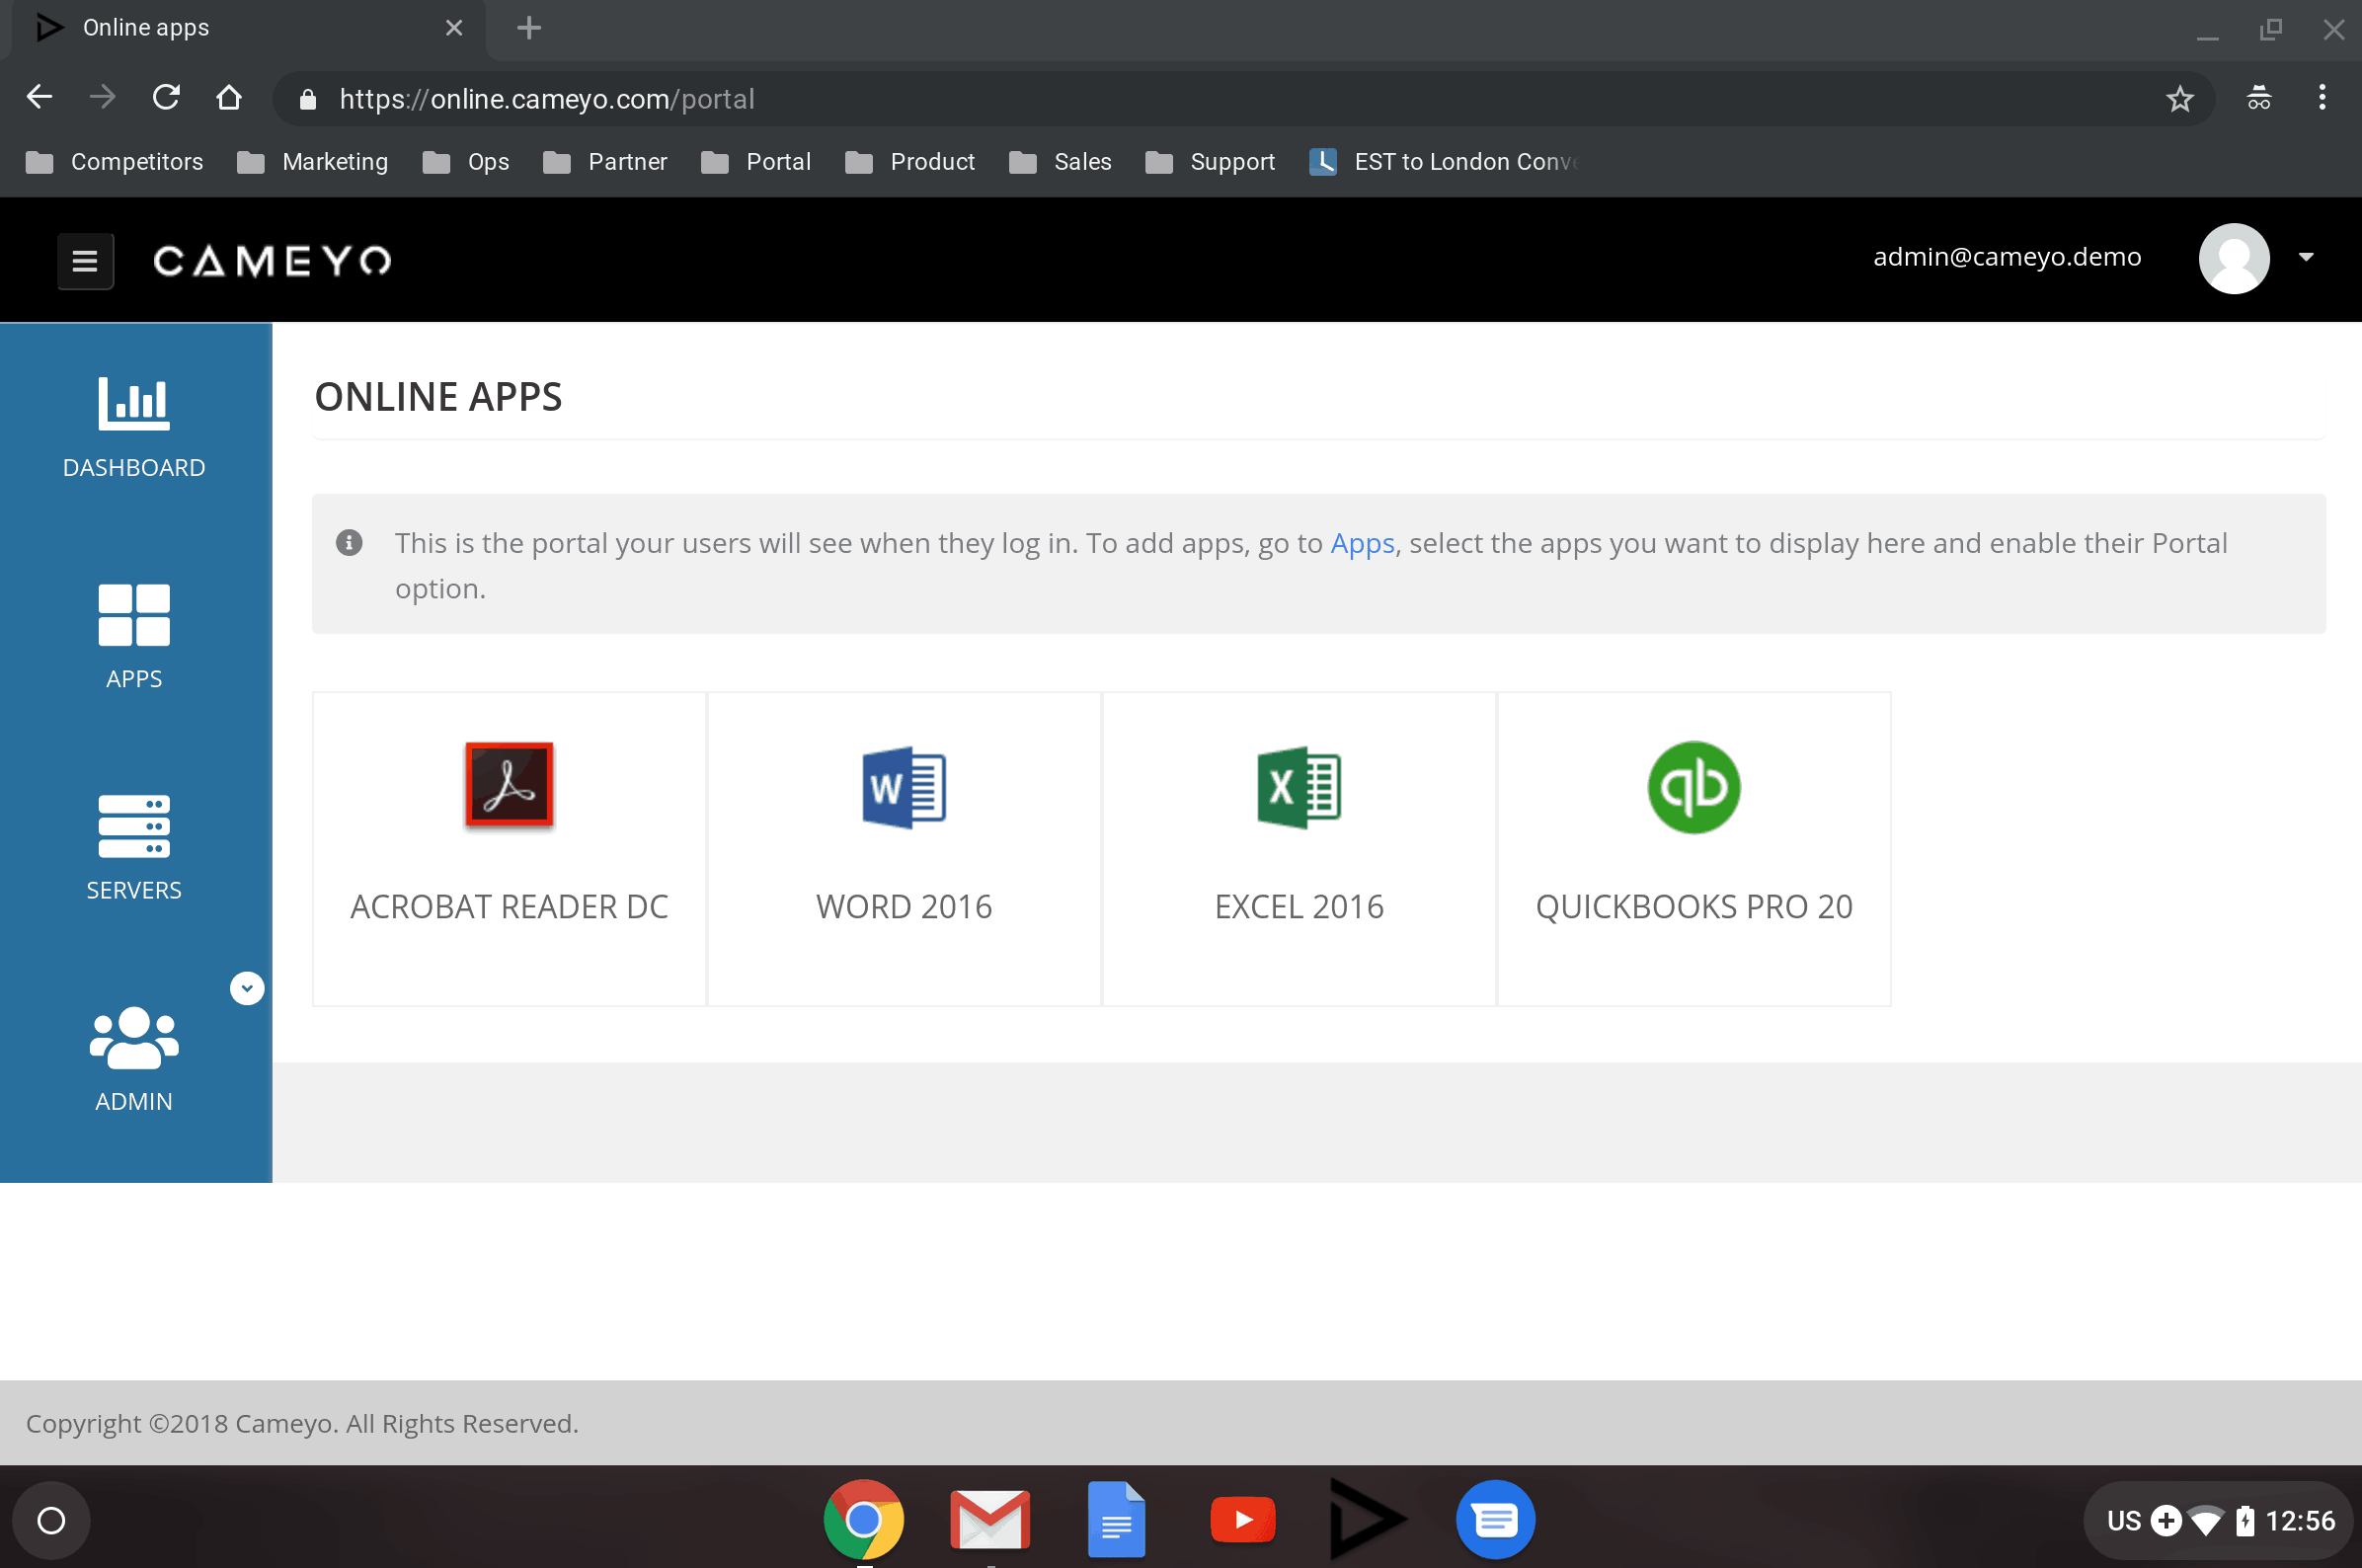Expand the Admin submenu chevron
2362x1568 pixels.
coord(247,988)
